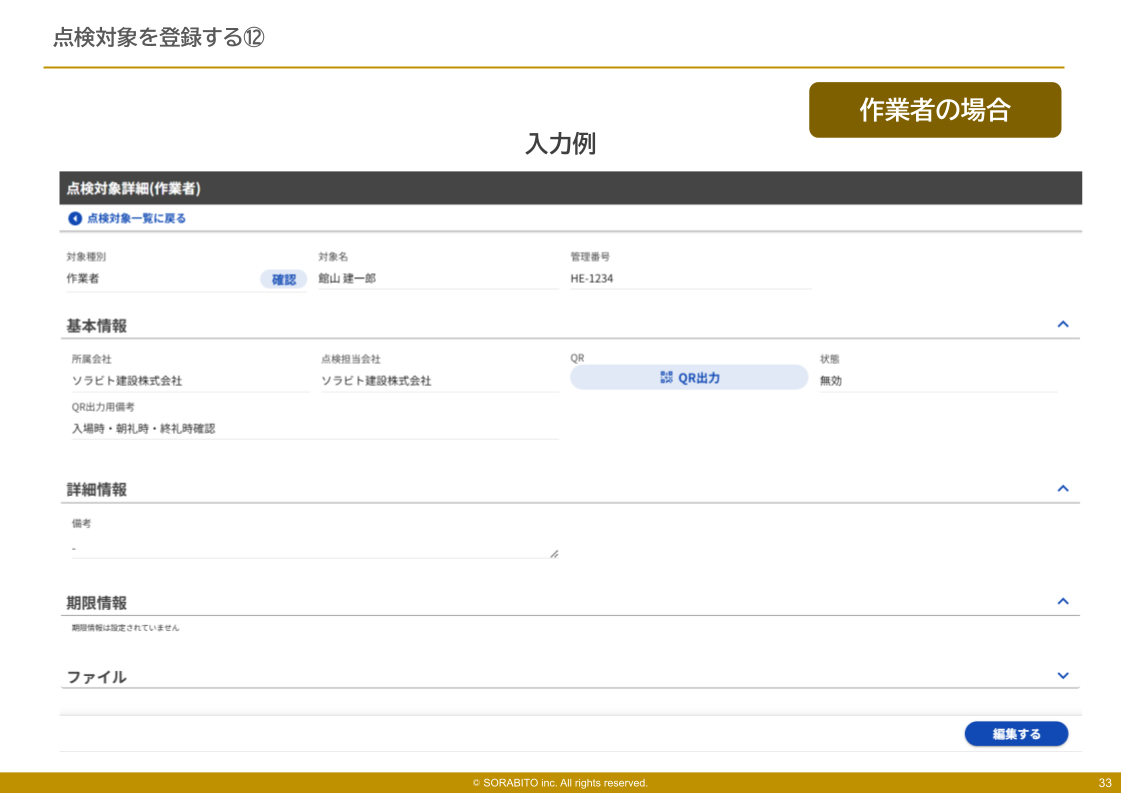Click the QR出力 button label
This screenshot has height=793, width=1121.
point(699,378)
